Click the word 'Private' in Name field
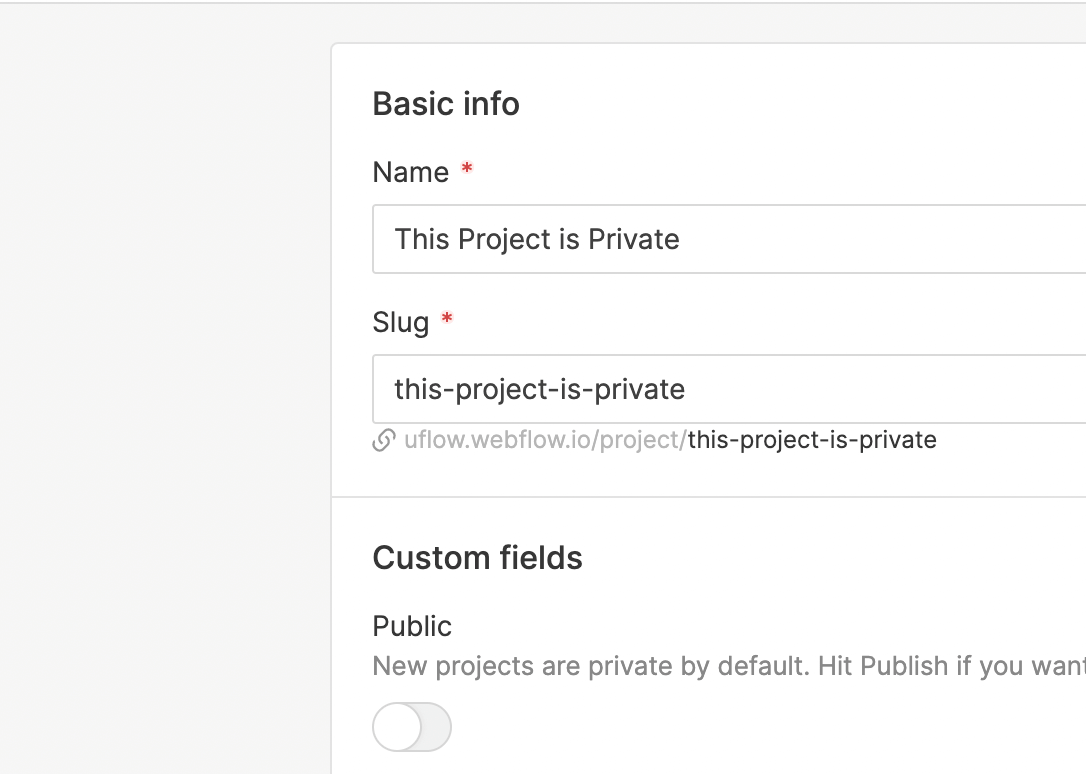Screen dimensions: 1086x774 [633, 239]
